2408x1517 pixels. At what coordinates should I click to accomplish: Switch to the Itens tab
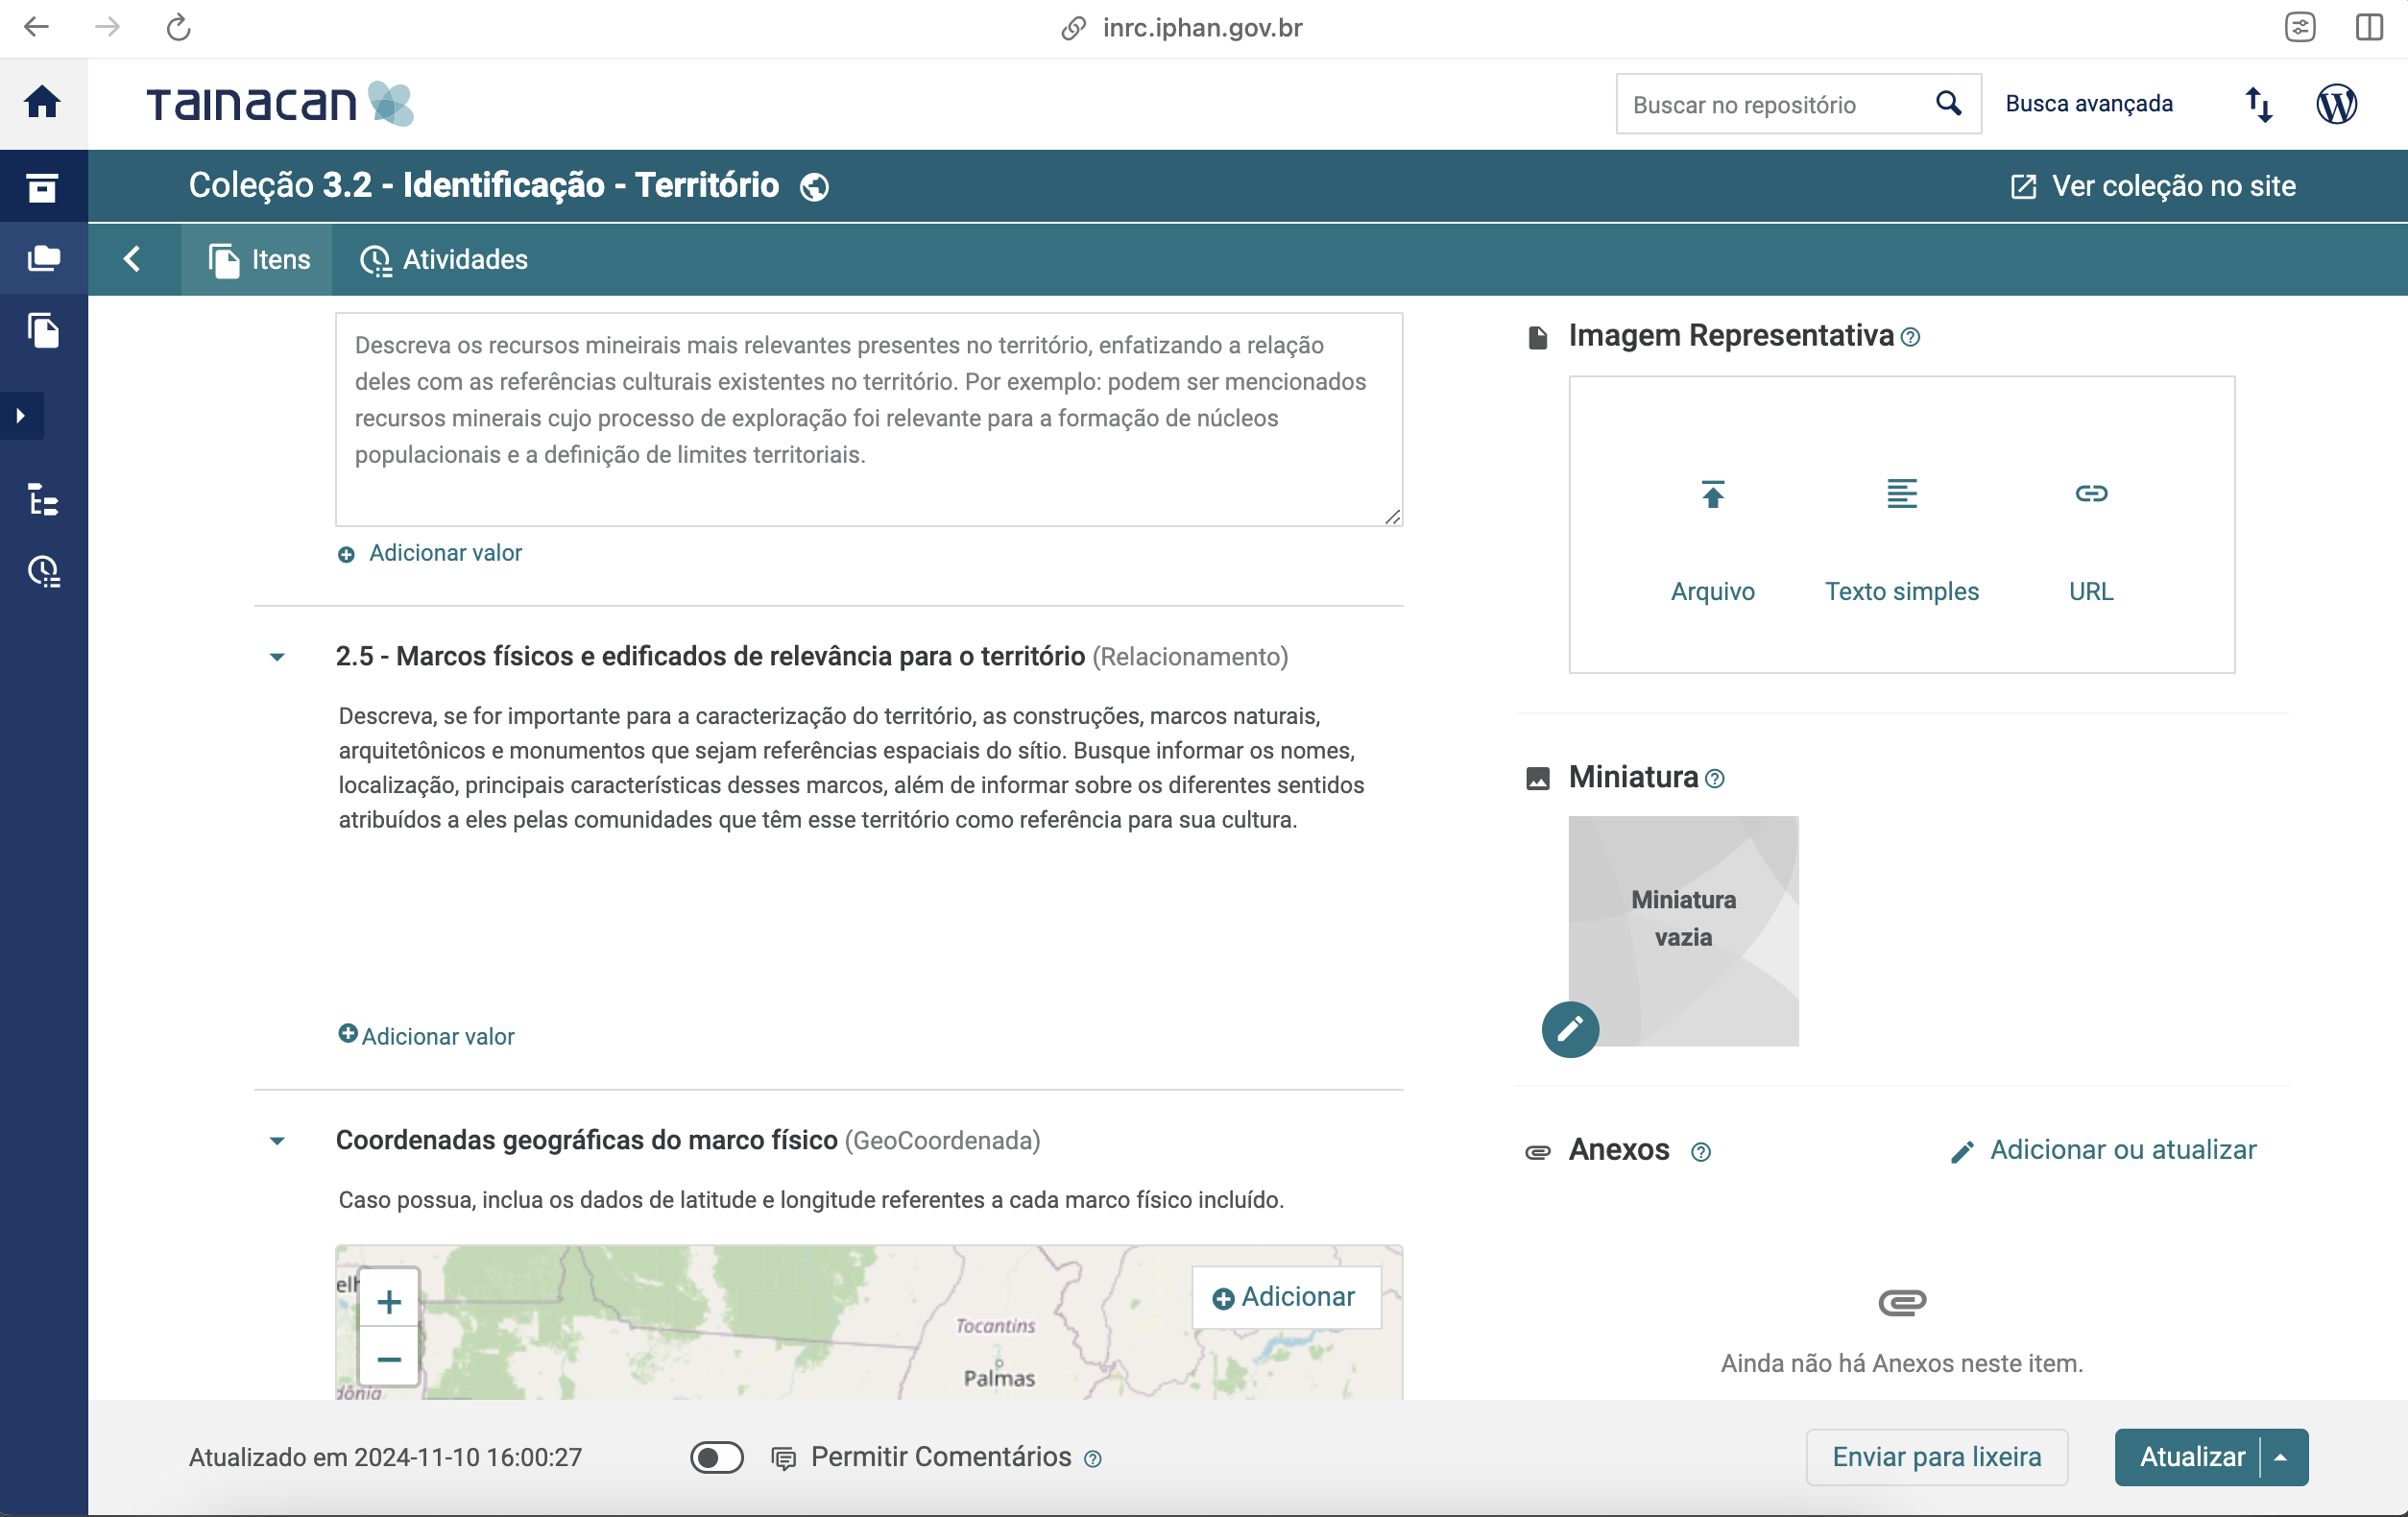257,260
